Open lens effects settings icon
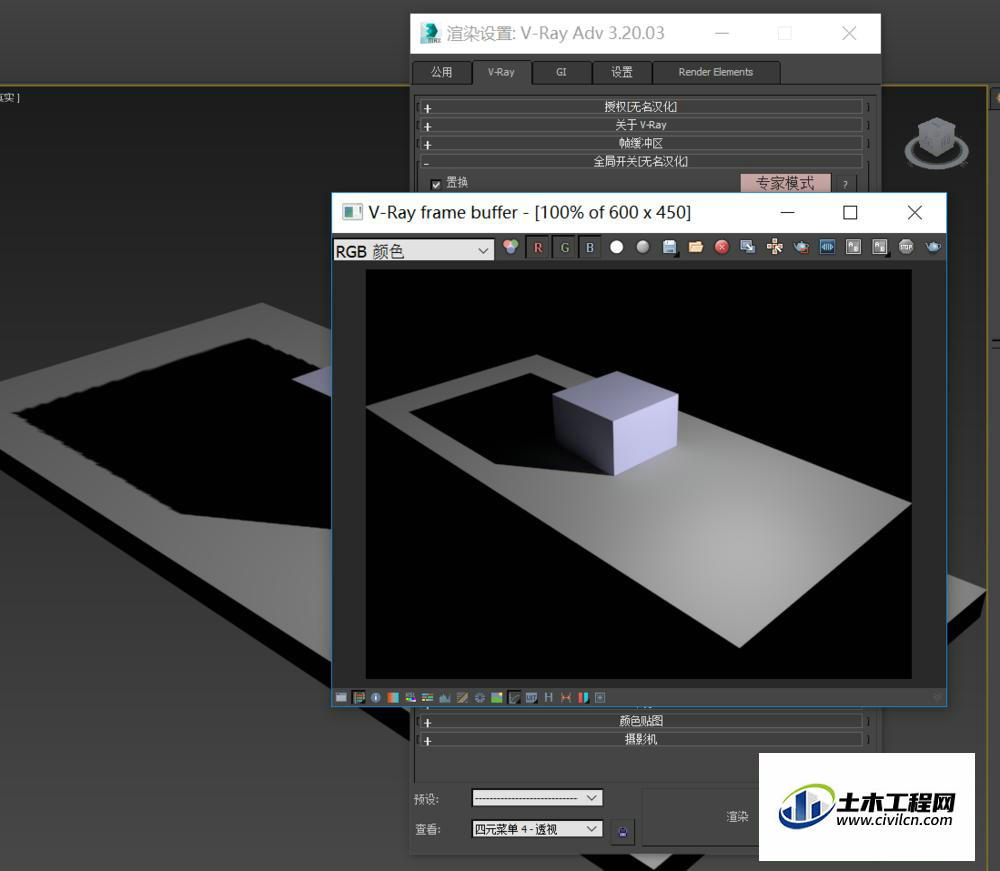Image resolution: width=1000 pixels, height=871 pixels. click(600, 698)
